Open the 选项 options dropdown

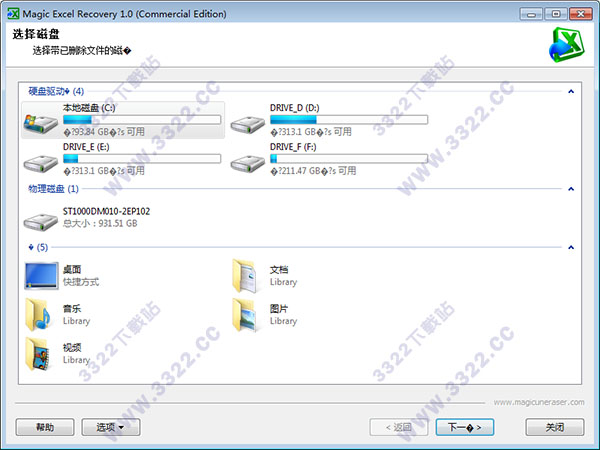pyautogui.click(x=111, y=427)
